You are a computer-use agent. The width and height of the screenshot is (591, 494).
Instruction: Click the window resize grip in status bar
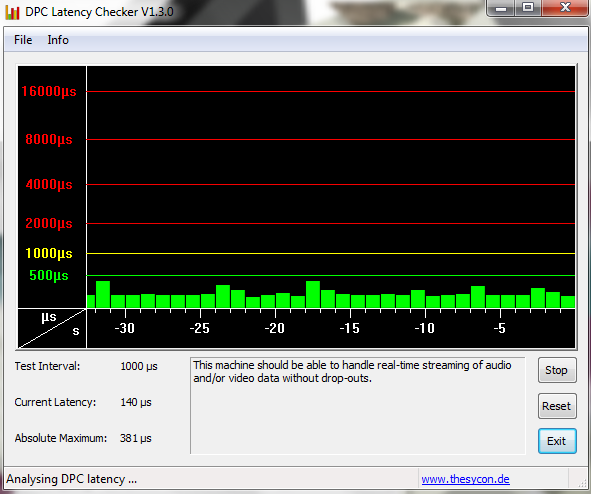tap(582, 484)
